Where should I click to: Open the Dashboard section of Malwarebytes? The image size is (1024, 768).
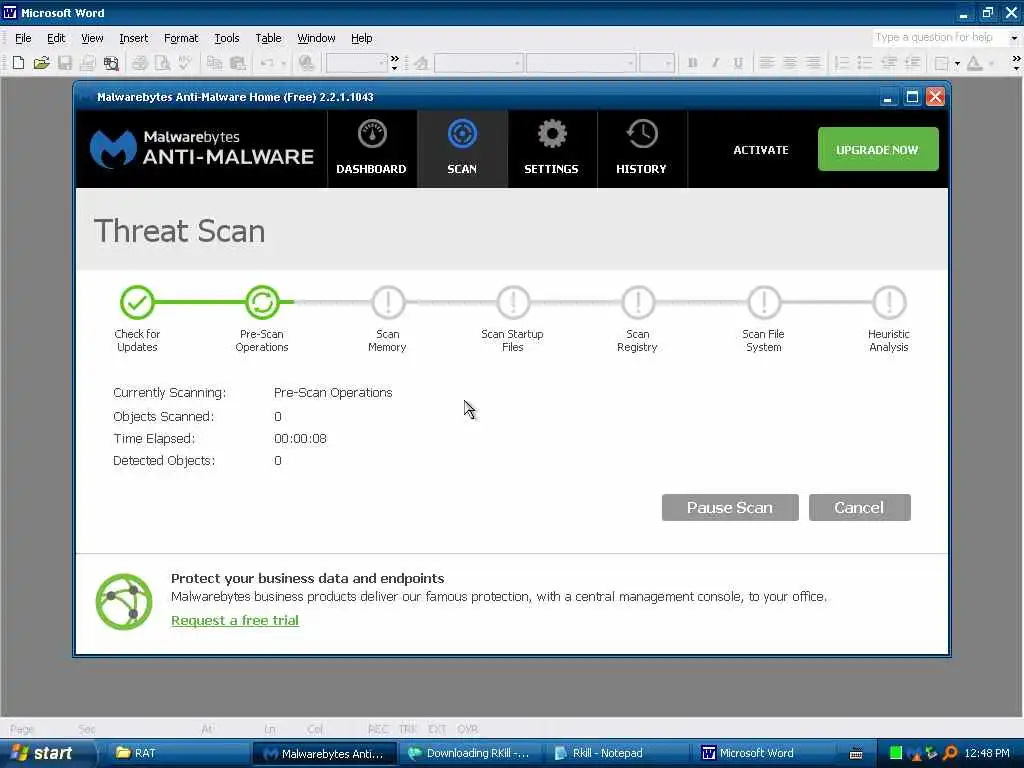pyautogui.click(x=372, y=149)
